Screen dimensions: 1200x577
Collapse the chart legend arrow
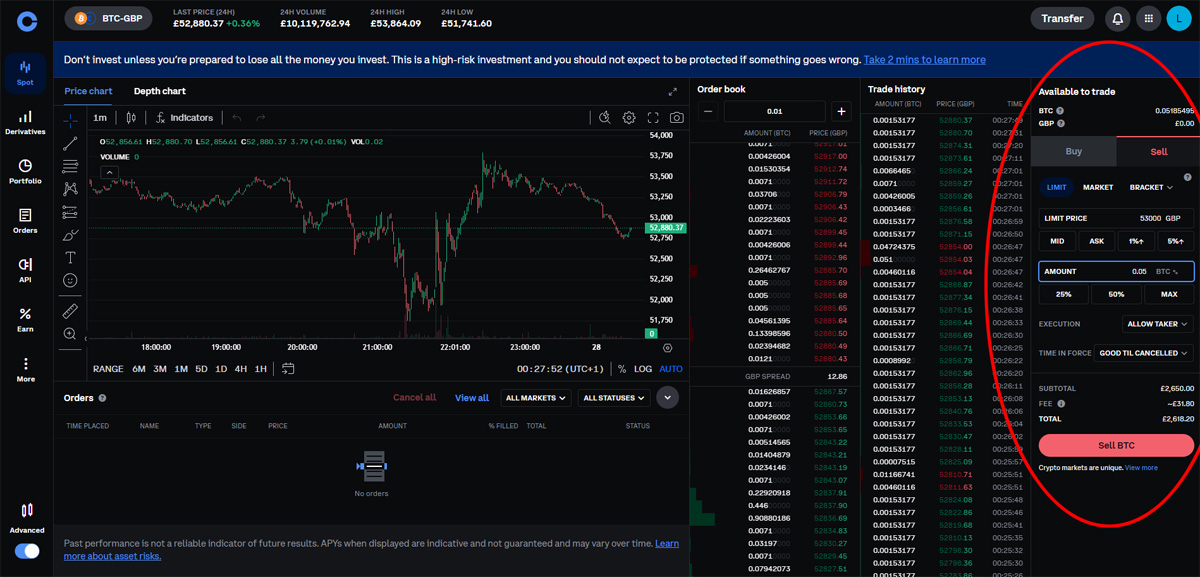coord(110,172)
